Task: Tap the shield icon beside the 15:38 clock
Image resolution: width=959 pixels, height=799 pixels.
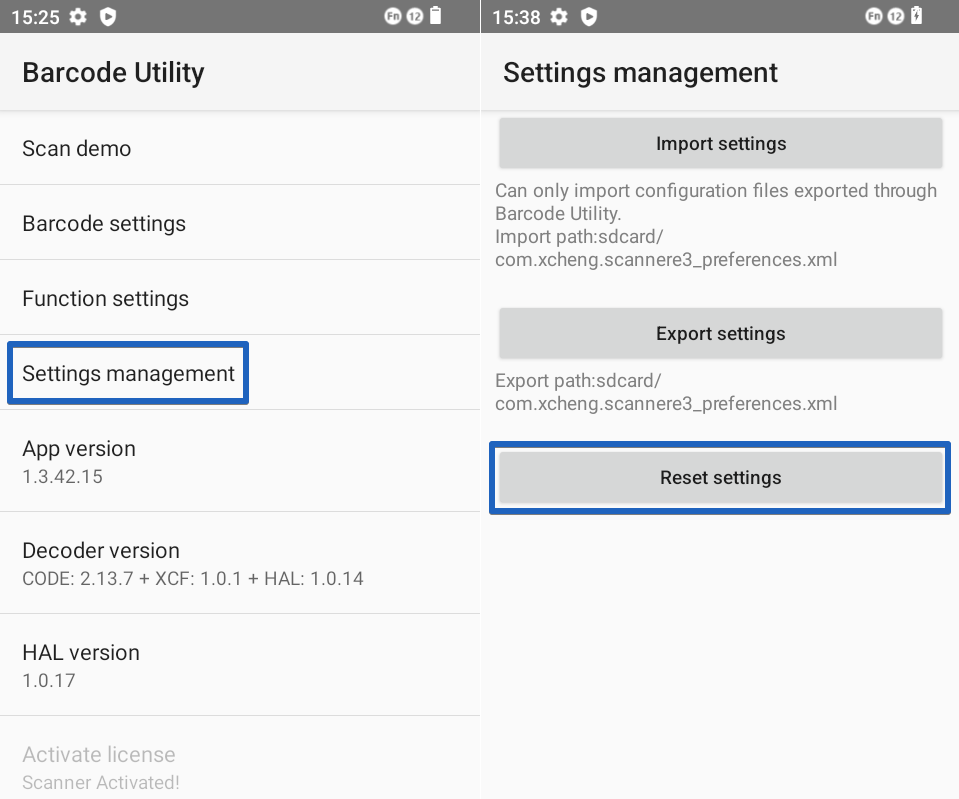Action: click(x=589, y=17)
